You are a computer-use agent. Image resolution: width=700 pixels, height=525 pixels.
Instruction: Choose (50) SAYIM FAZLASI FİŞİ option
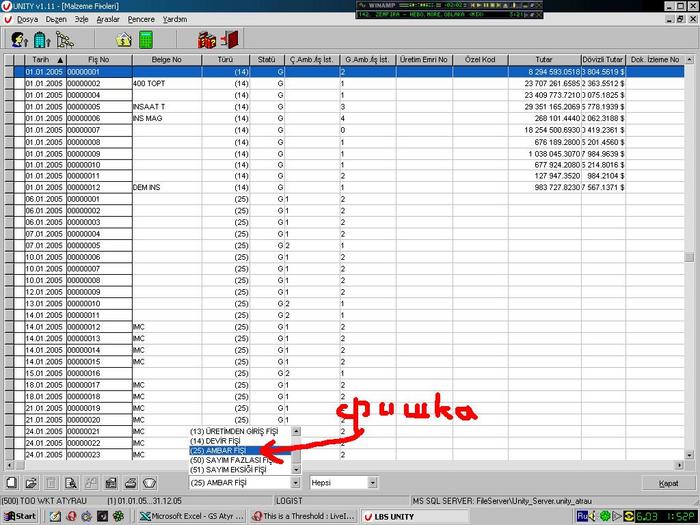[x=229, y=459]
